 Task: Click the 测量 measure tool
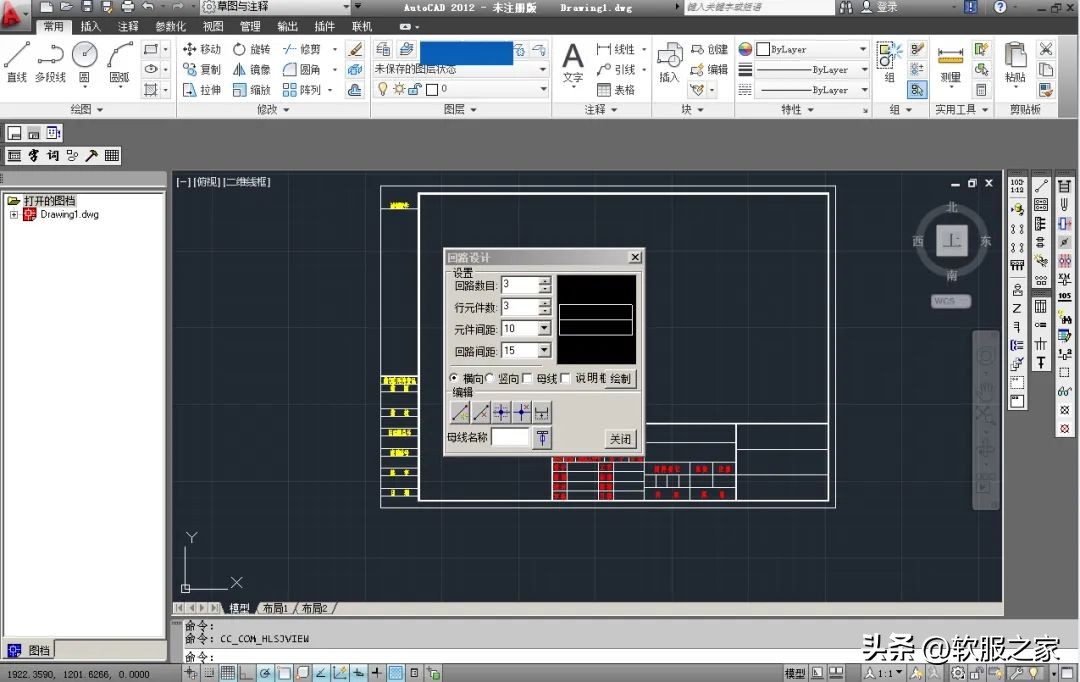950,62
